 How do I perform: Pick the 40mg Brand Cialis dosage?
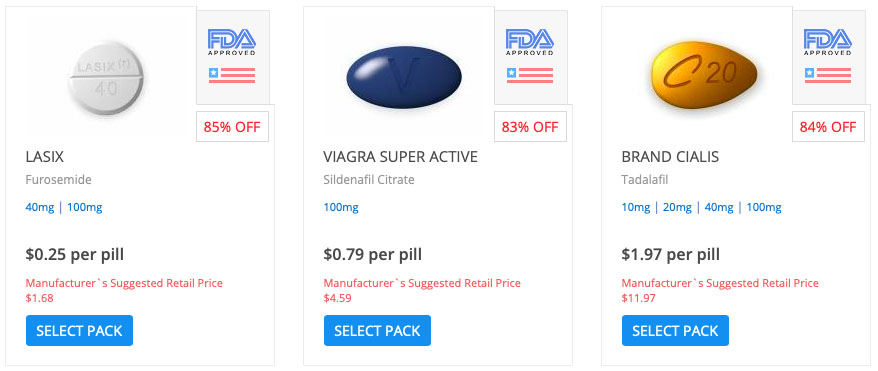pyautogui.click(x=718, y=208)
